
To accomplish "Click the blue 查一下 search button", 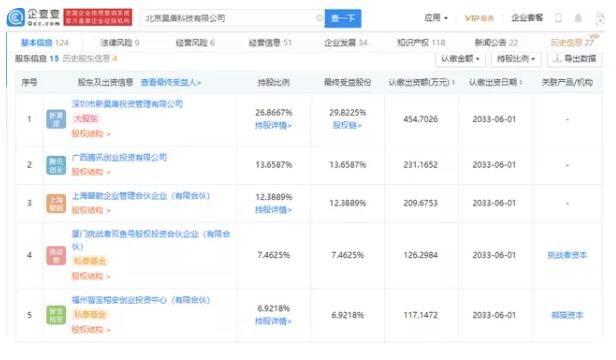I will coord(343,18).
